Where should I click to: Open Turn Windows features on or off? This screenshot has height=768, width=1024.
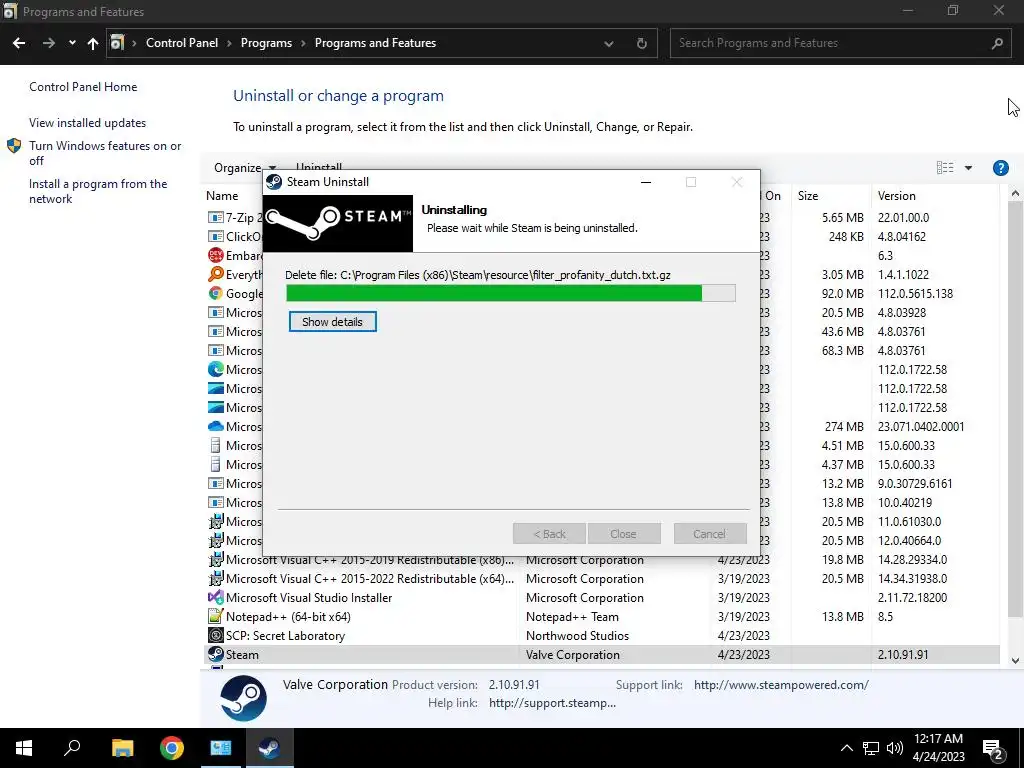(x=104, y=153)
